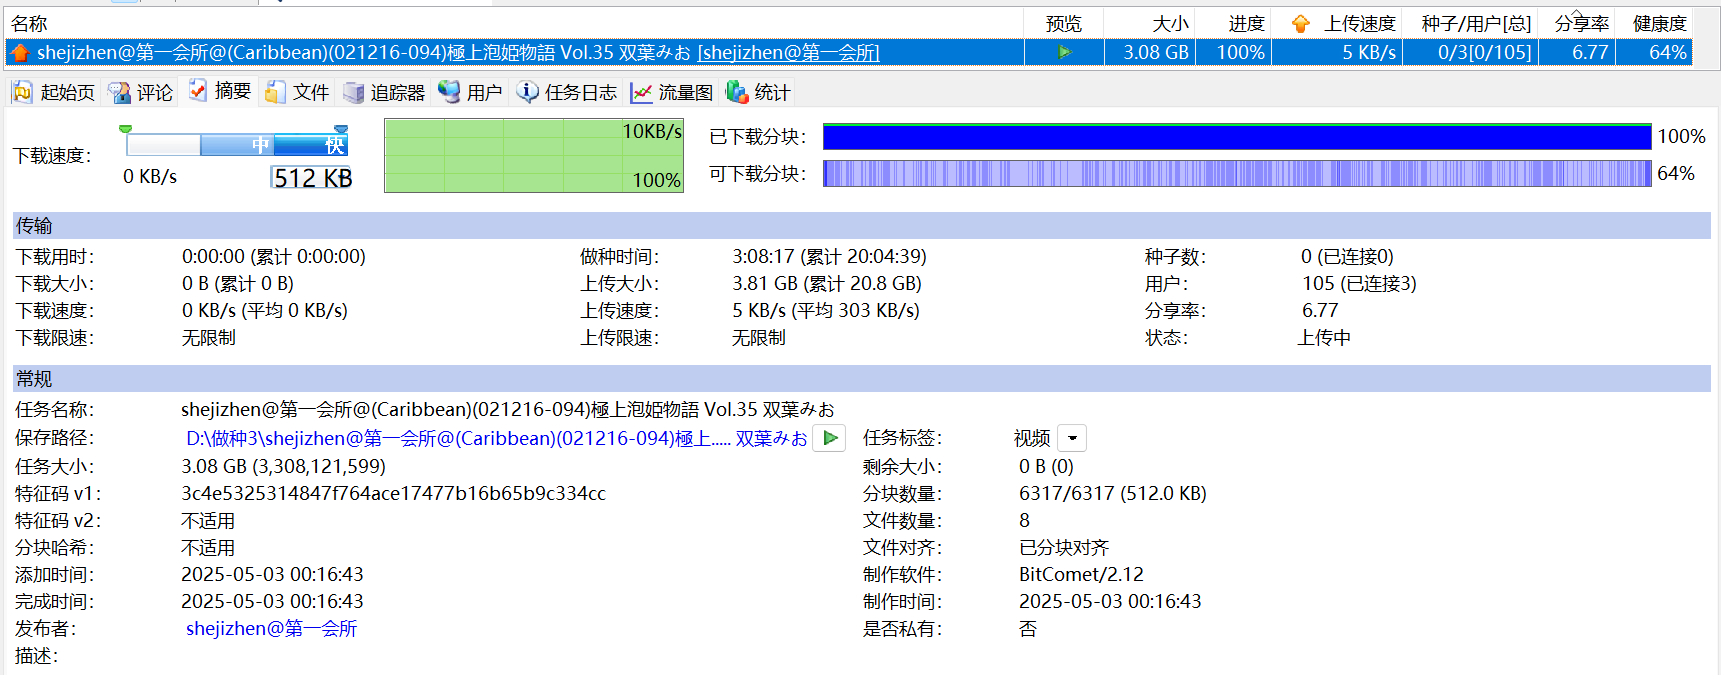Click the orange upload arrow beside task name
The width and height of the screenshot is (1721, 675).
20,52
